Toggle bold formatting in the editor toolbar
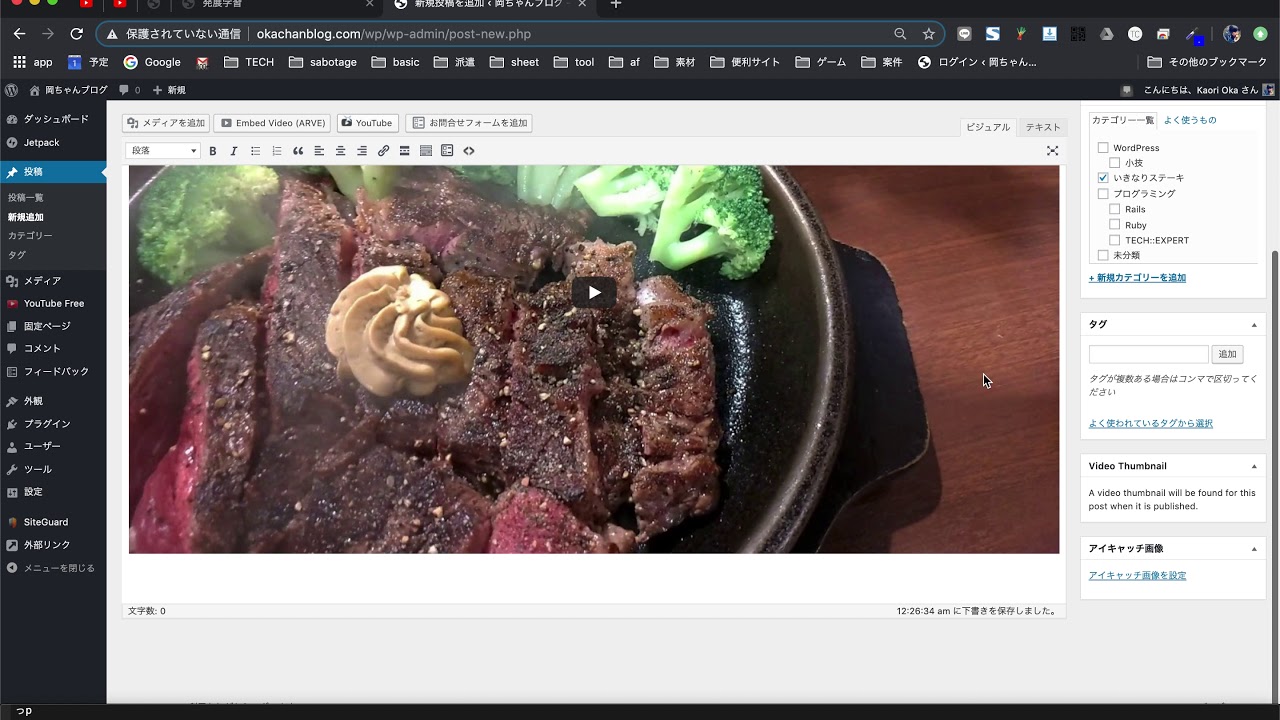Viewport: 1280px width, 720px height. click(x=212, y=151)
